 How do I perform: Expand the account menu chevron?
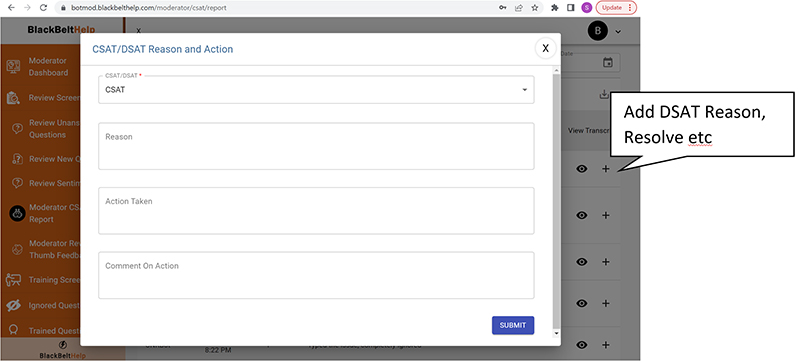click(x=618, y=32)
